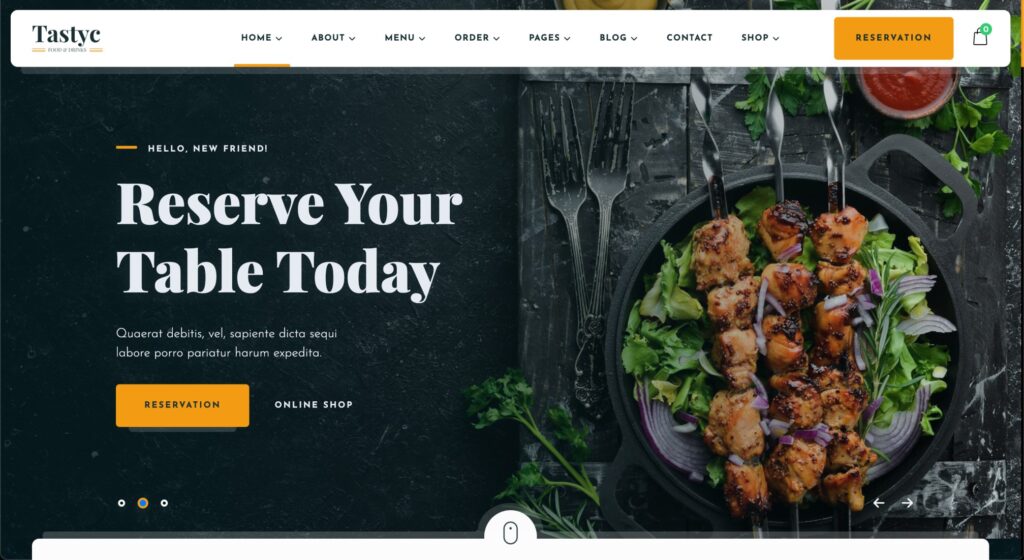Advance to next slide with right arrow
Image resolution: width=1024 pixels, height=560 pixels.
[907, 503]
